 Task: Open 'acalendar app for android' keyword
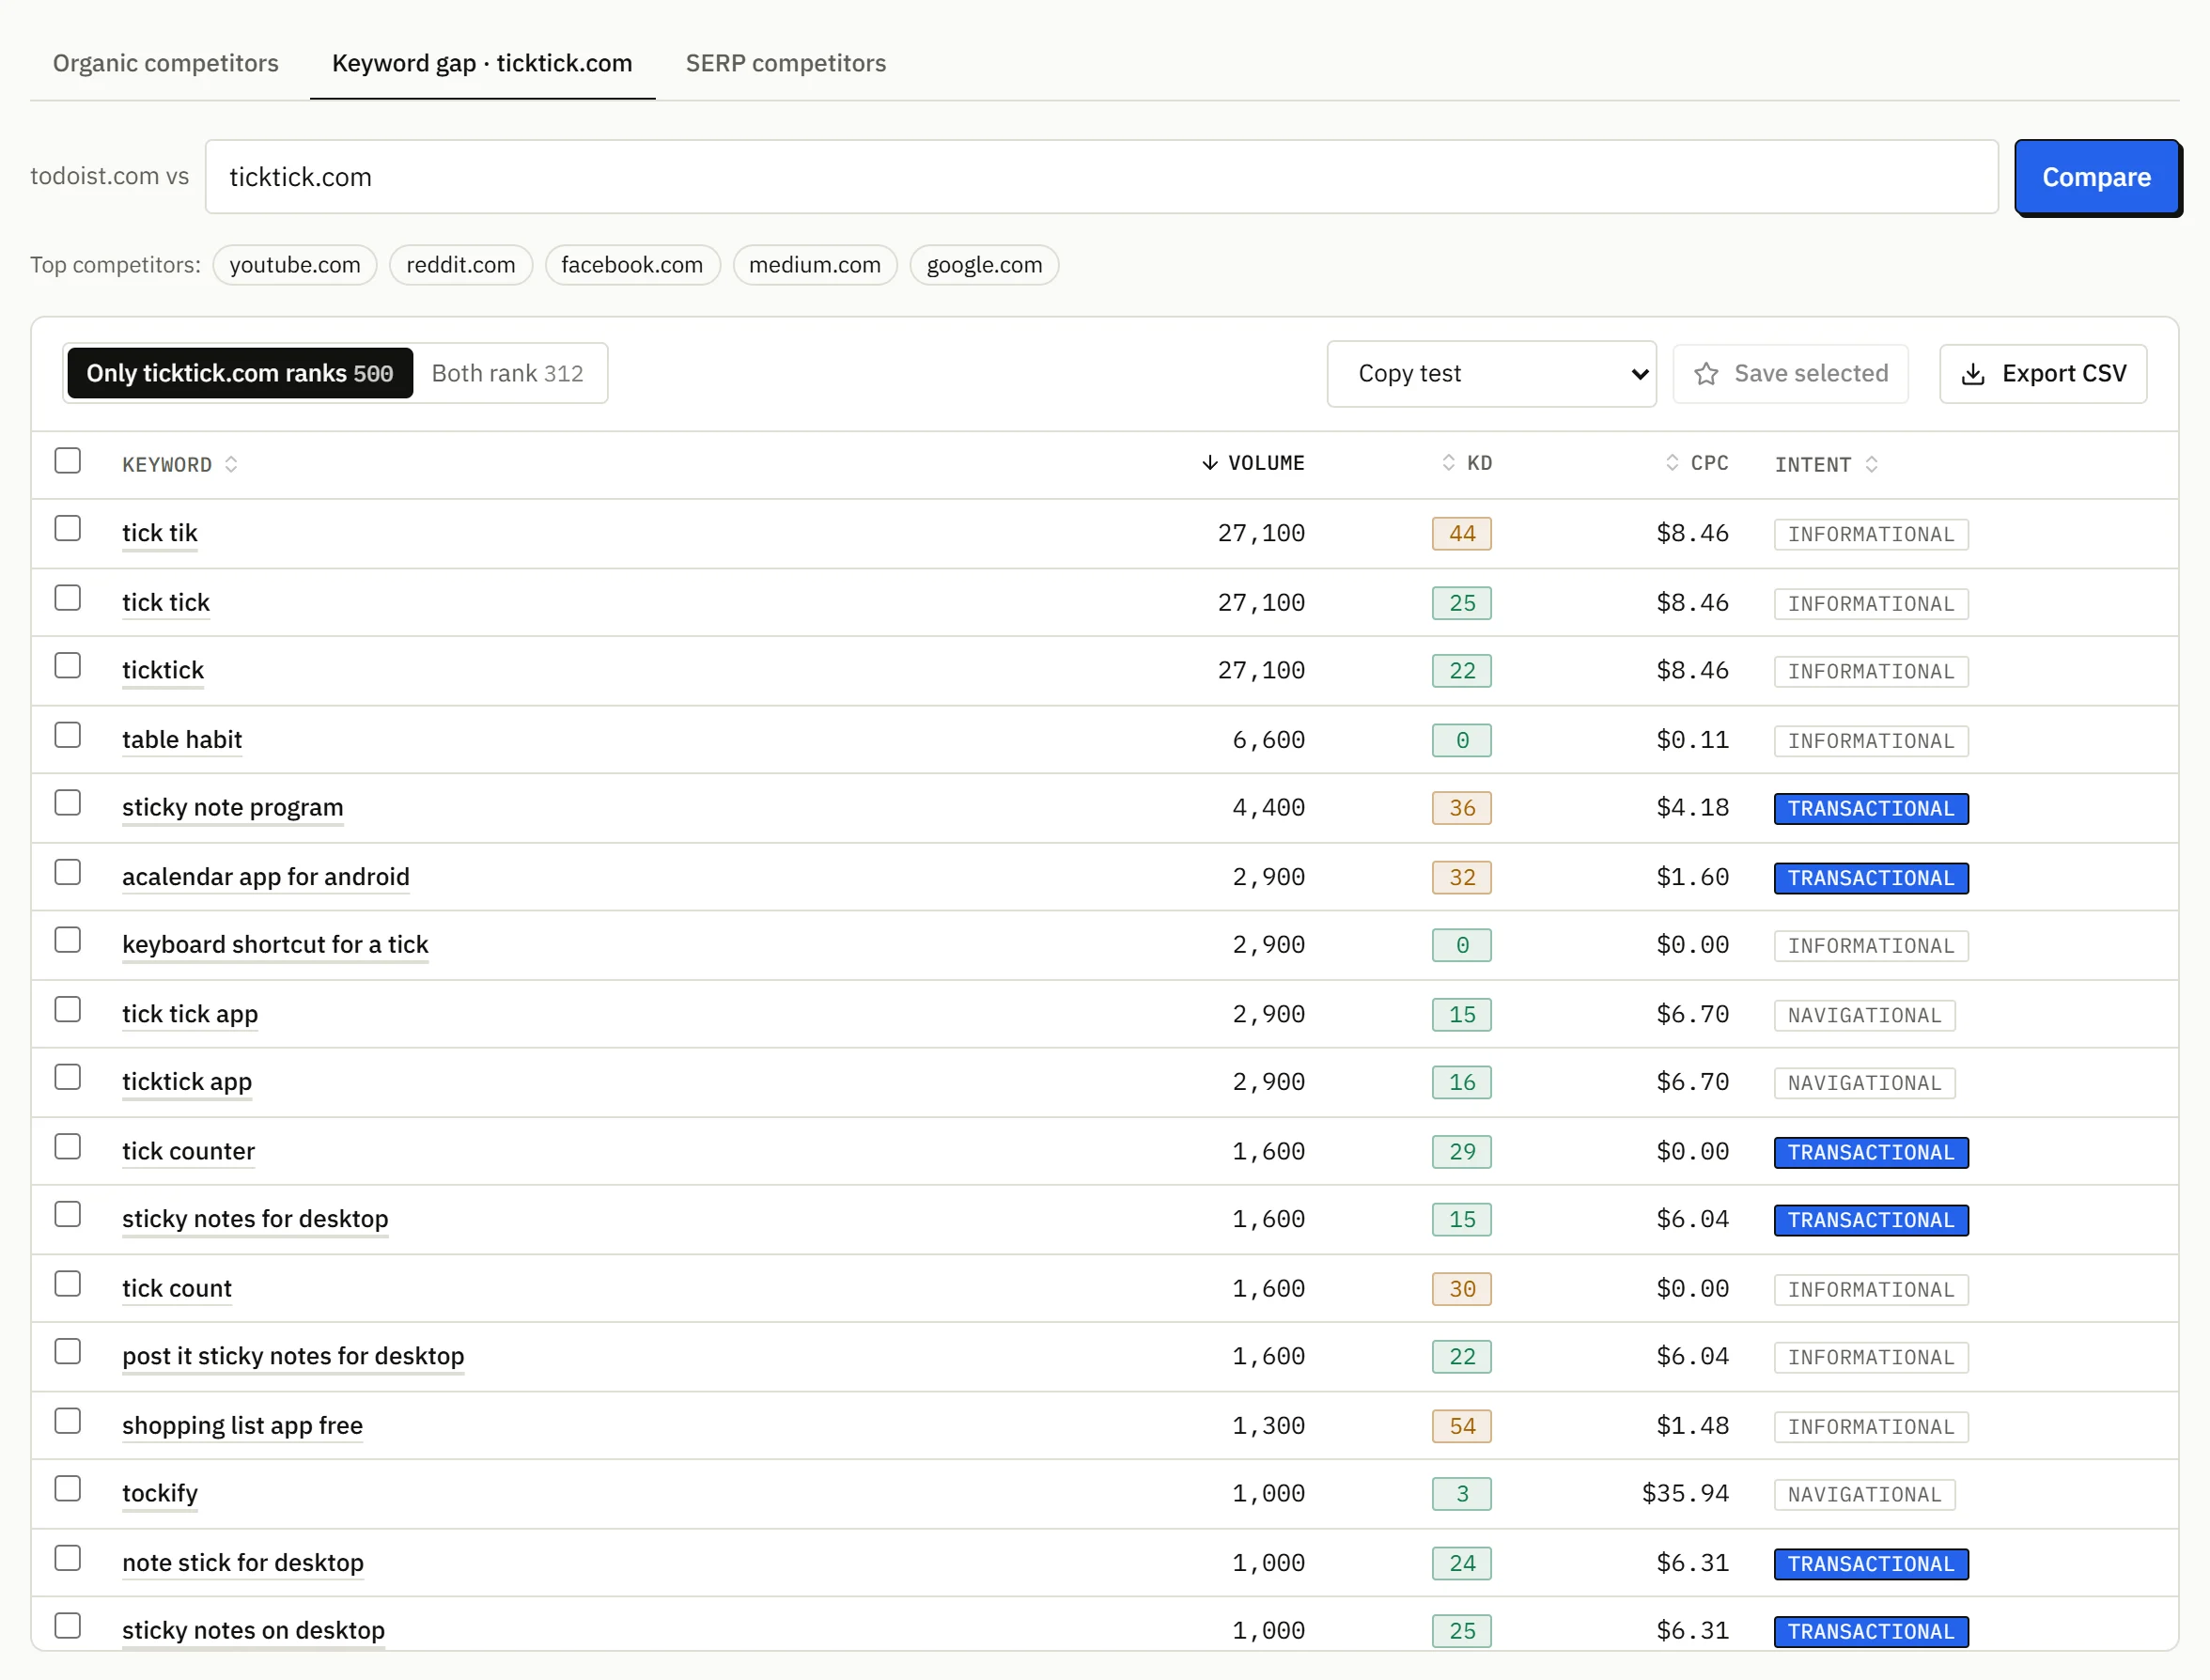[266, 877]
